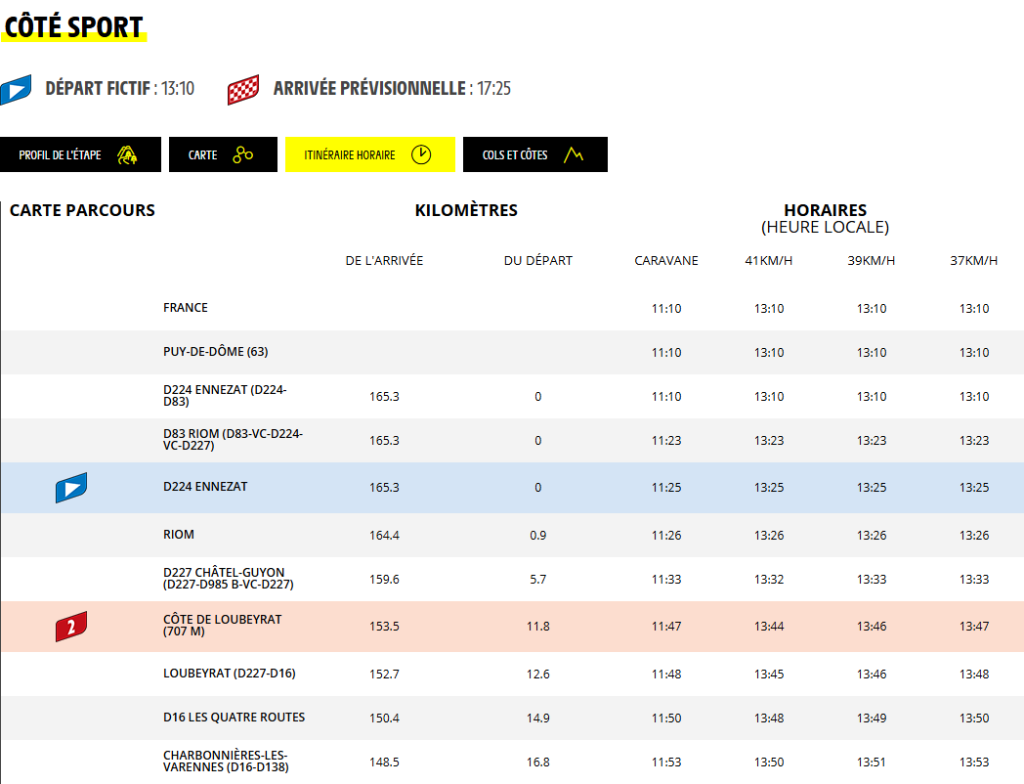
Task: Click the red checkered arrival flag icon
Action: tap(243, 89)
